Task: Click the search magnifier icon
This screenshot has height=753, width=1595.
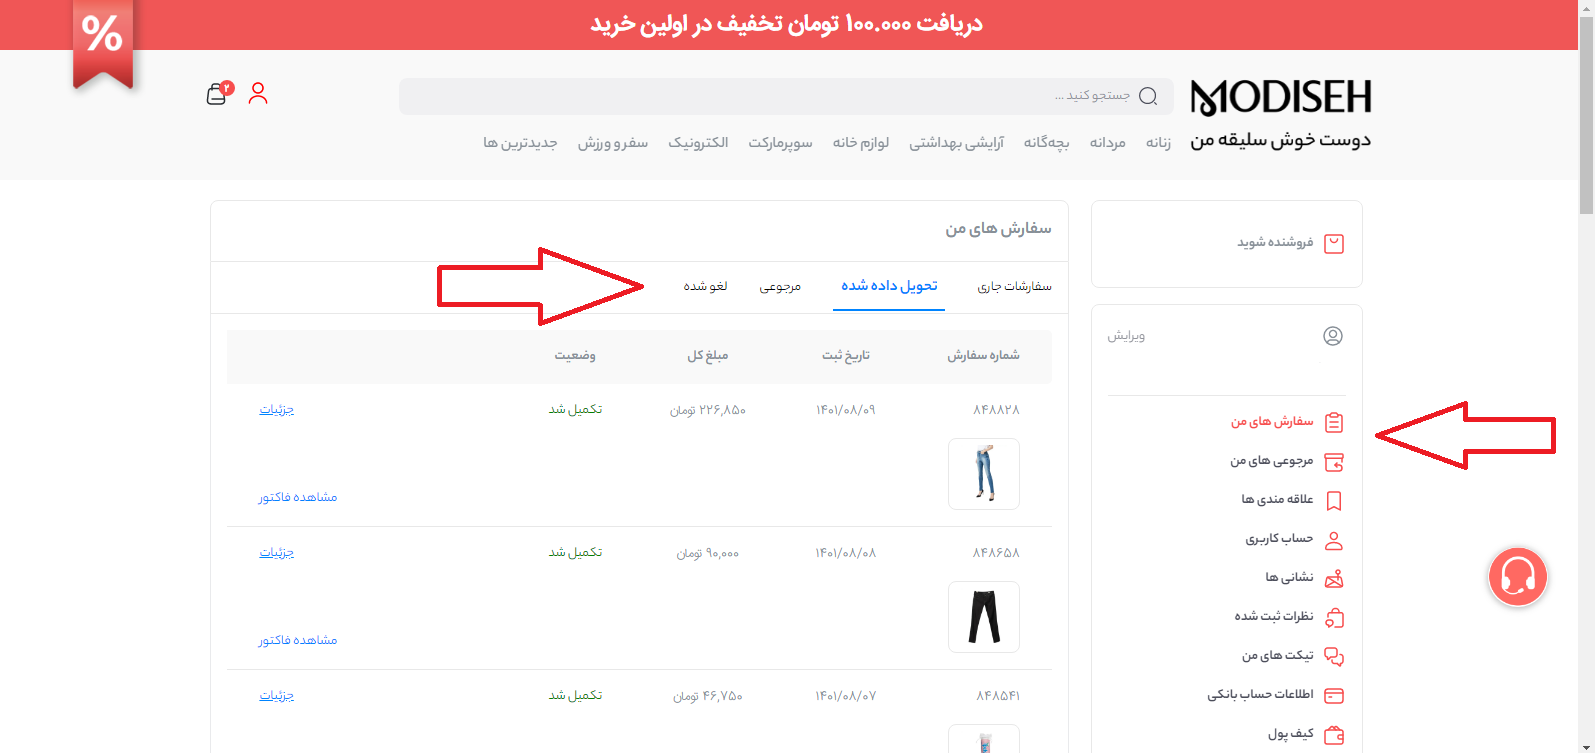Action: click(x=1148, y=96)
